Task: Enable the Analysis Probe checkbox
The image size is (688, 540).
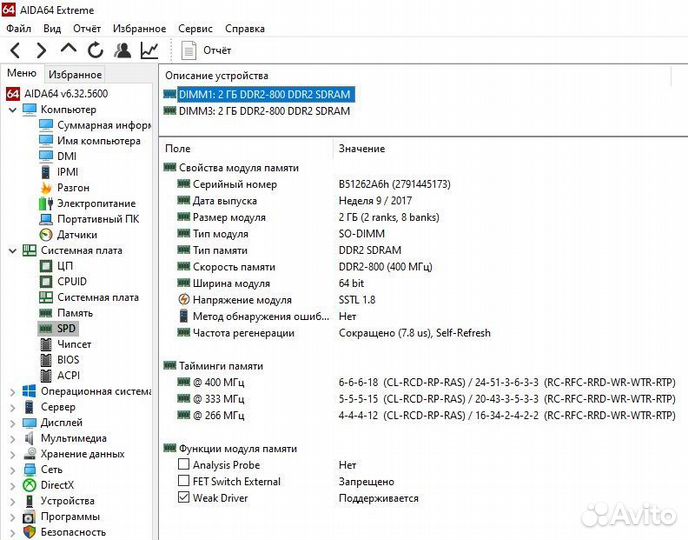Action: click(184, 465)
